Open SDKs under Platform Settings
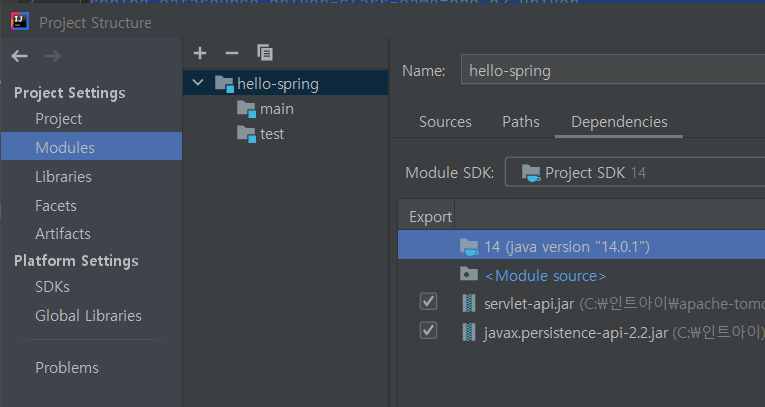 (x=52, y=287)
